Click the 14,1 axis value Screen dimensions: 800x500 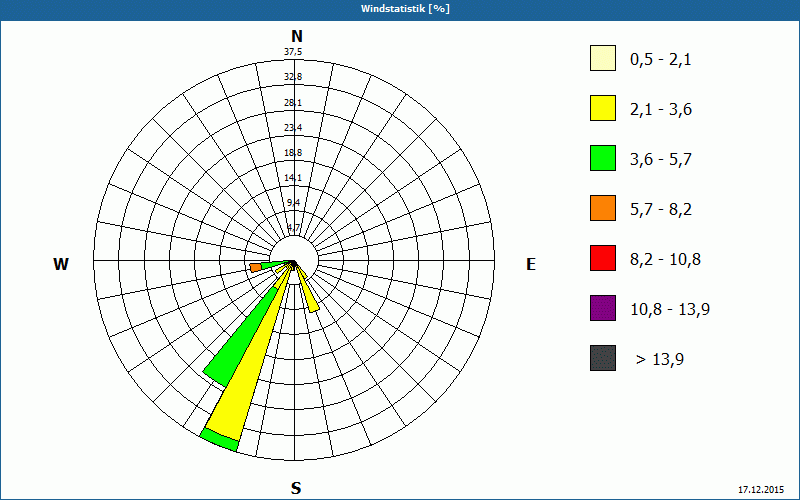(293, 178)
